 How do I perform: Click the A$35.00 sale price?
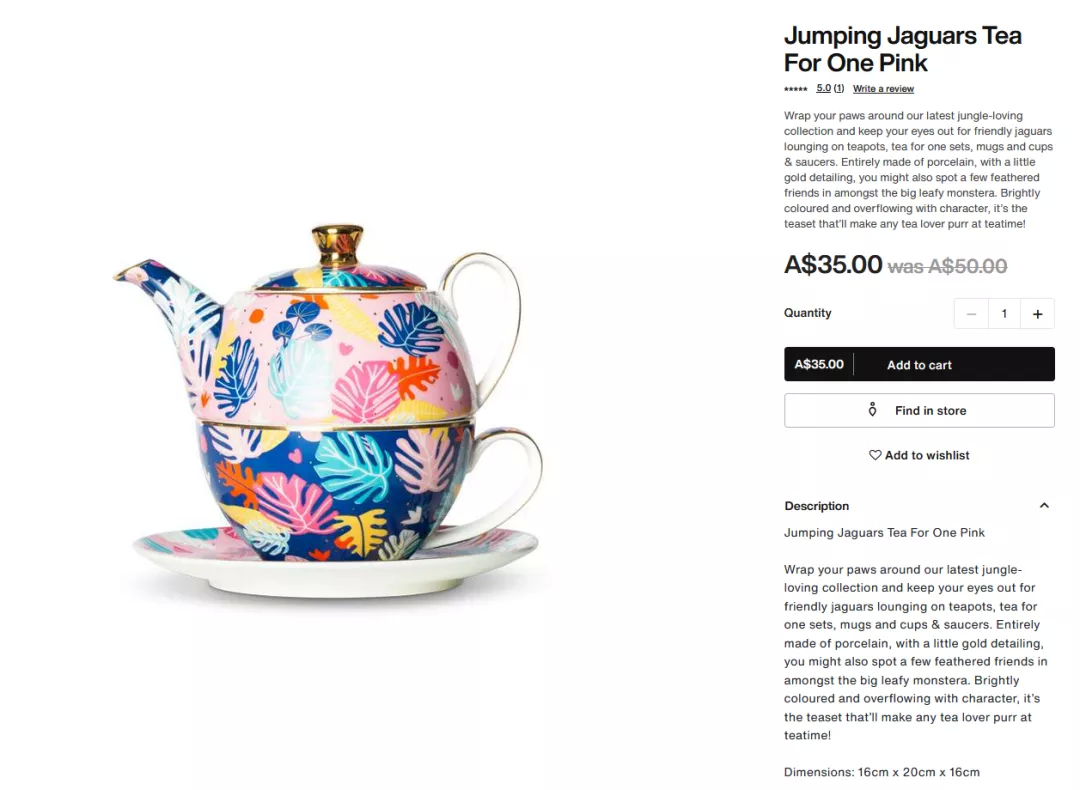pyautogui.click(x=833, y=264)
